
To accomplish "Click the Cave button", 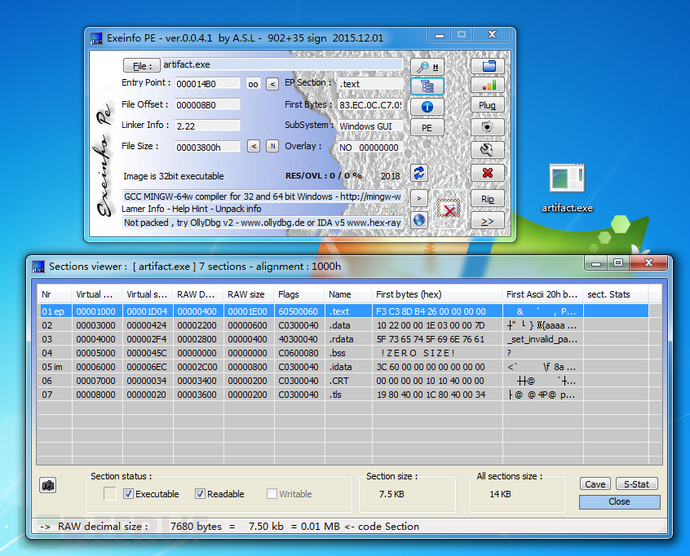I will 595,484.
